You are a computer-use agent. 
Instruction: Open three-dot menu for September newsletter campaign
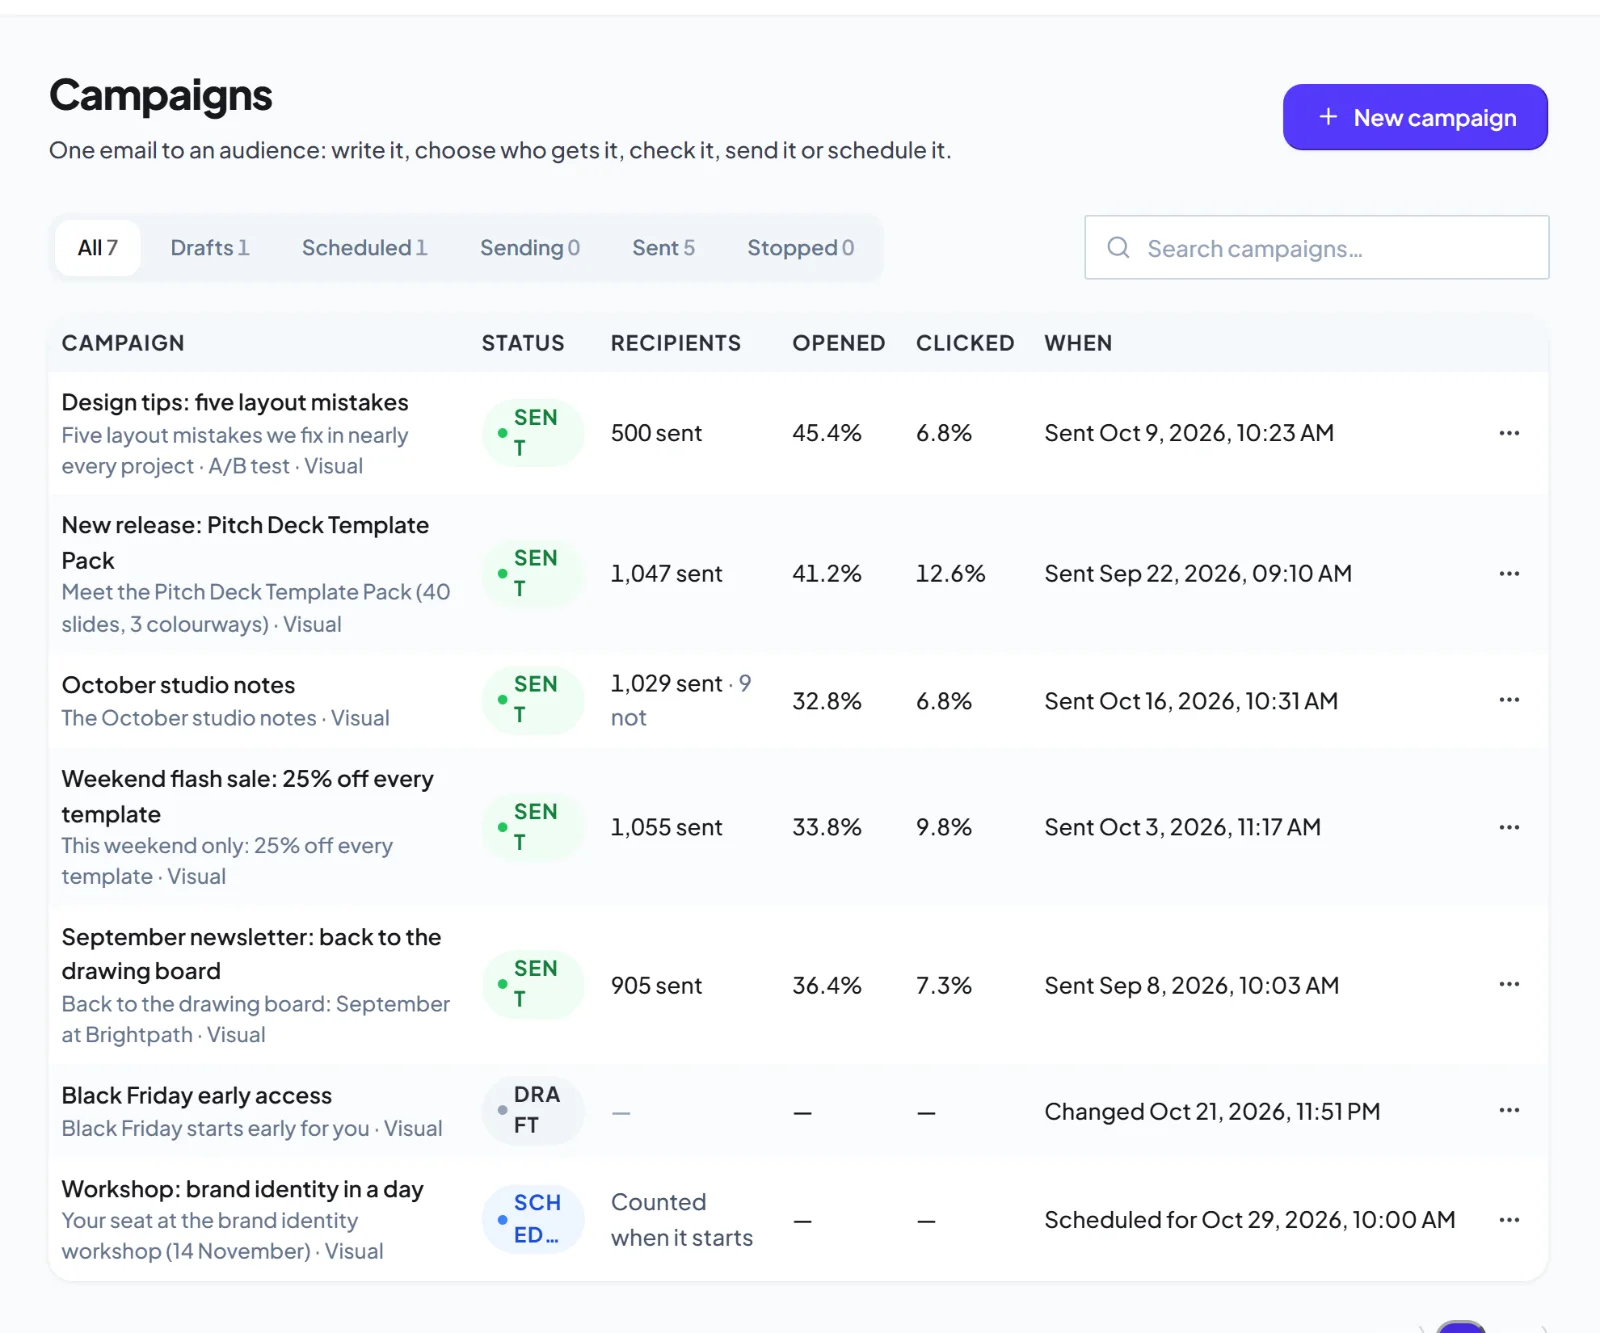click(1509, 984)
